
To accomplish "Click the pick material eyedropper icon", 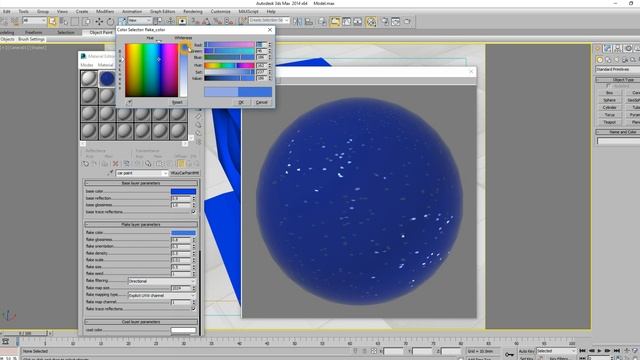I will pyautogui.click(x=110, y=173).
